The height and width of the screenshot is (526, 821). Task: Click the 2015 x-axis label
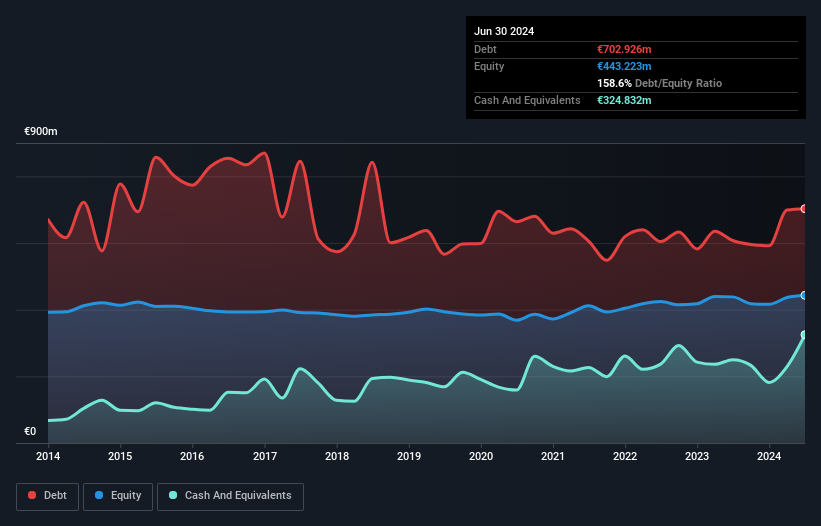tap(120, 456)
